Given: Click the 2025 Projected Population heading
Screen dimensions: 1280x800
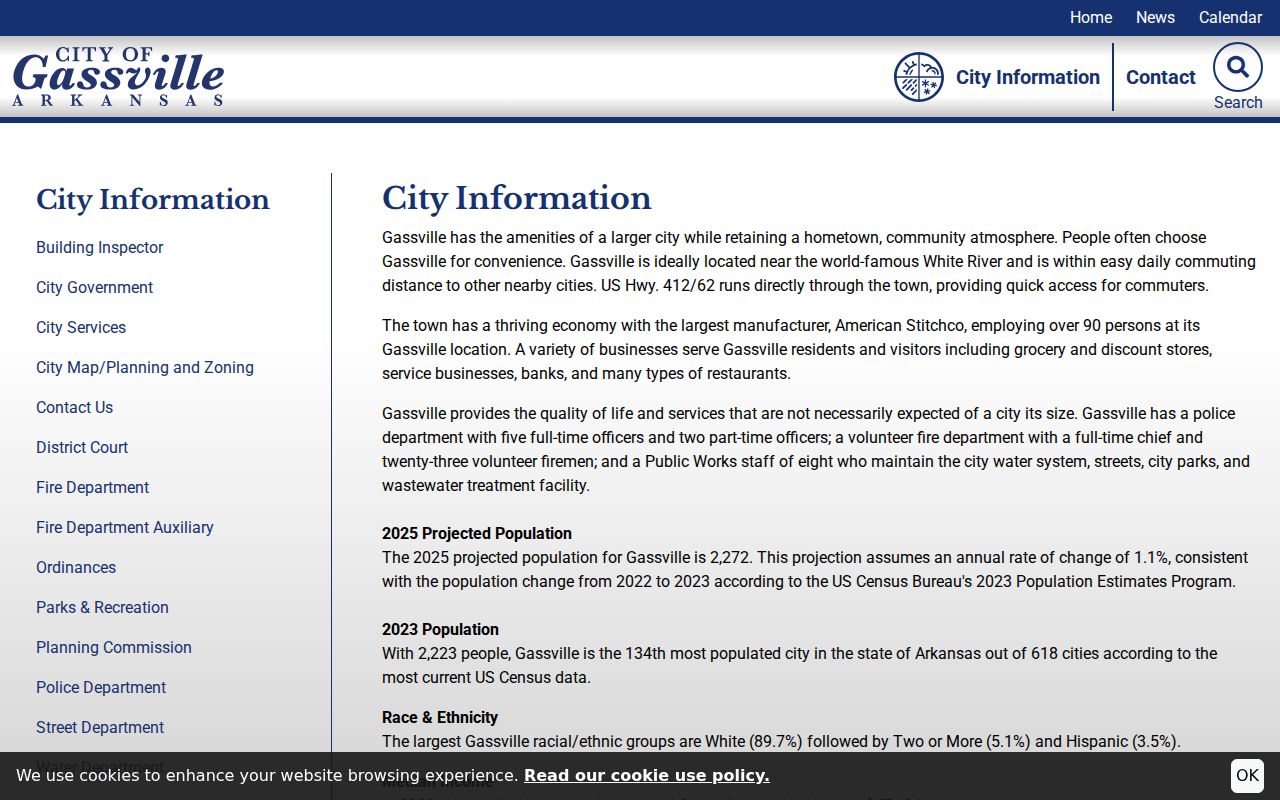Looking at the screenshot, I should 477,533.
